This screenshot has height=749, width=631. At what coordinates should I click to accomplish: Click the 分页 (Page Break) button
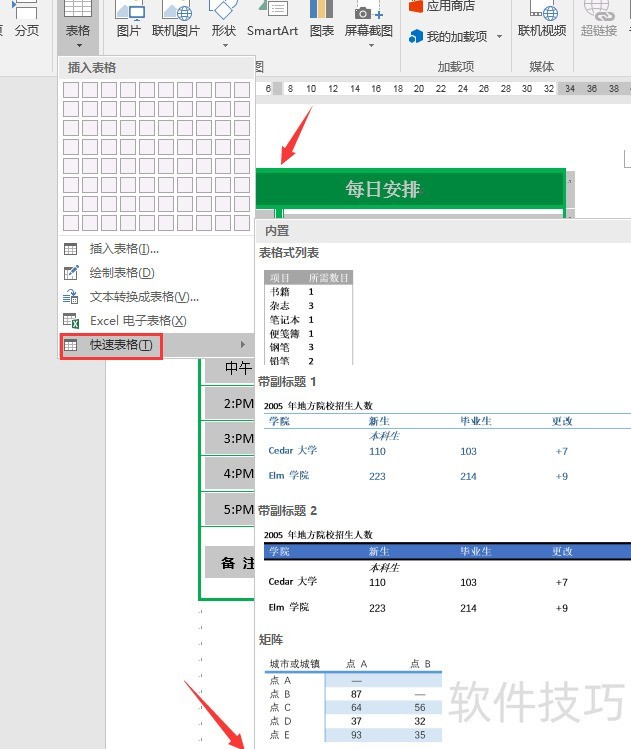pyautogui.click(x=26, y=19)
